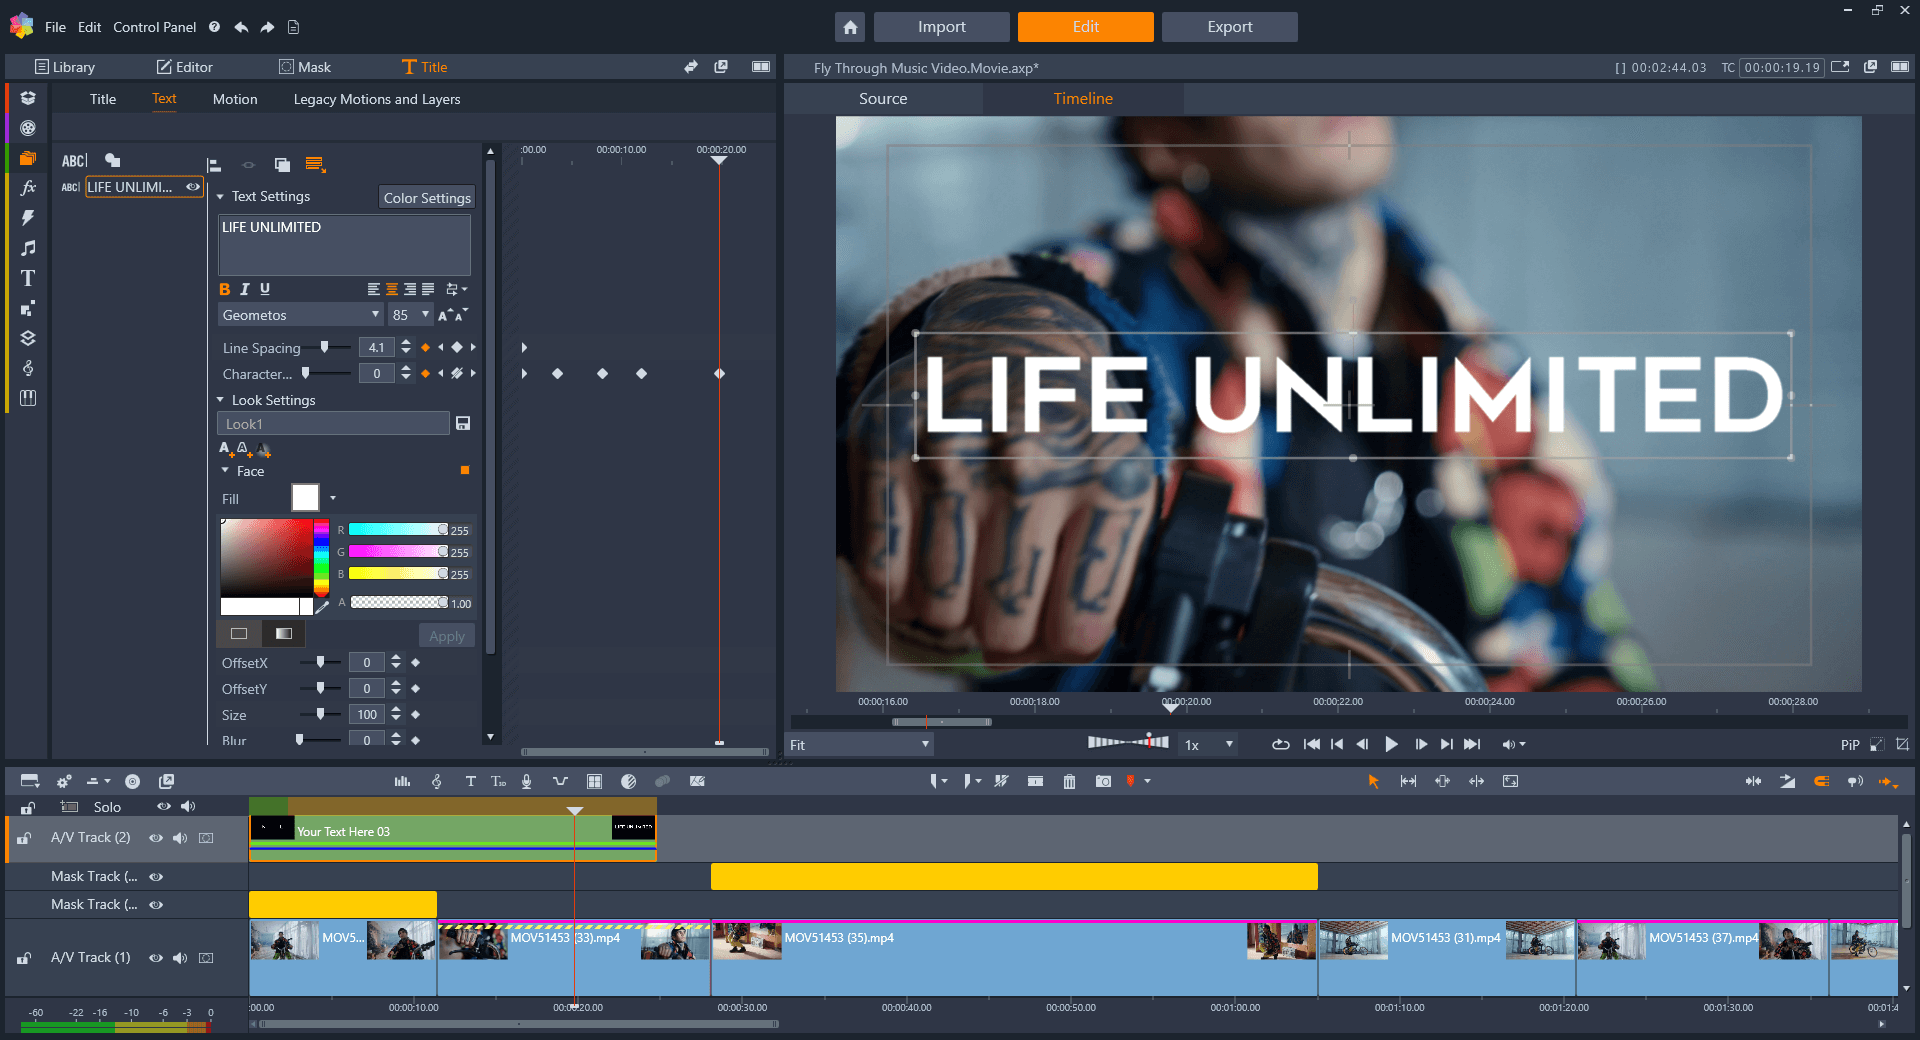The image size is (1920, 1040).
Task: Take a snapshot of the timeline frame
Action: click(1103, 781)
